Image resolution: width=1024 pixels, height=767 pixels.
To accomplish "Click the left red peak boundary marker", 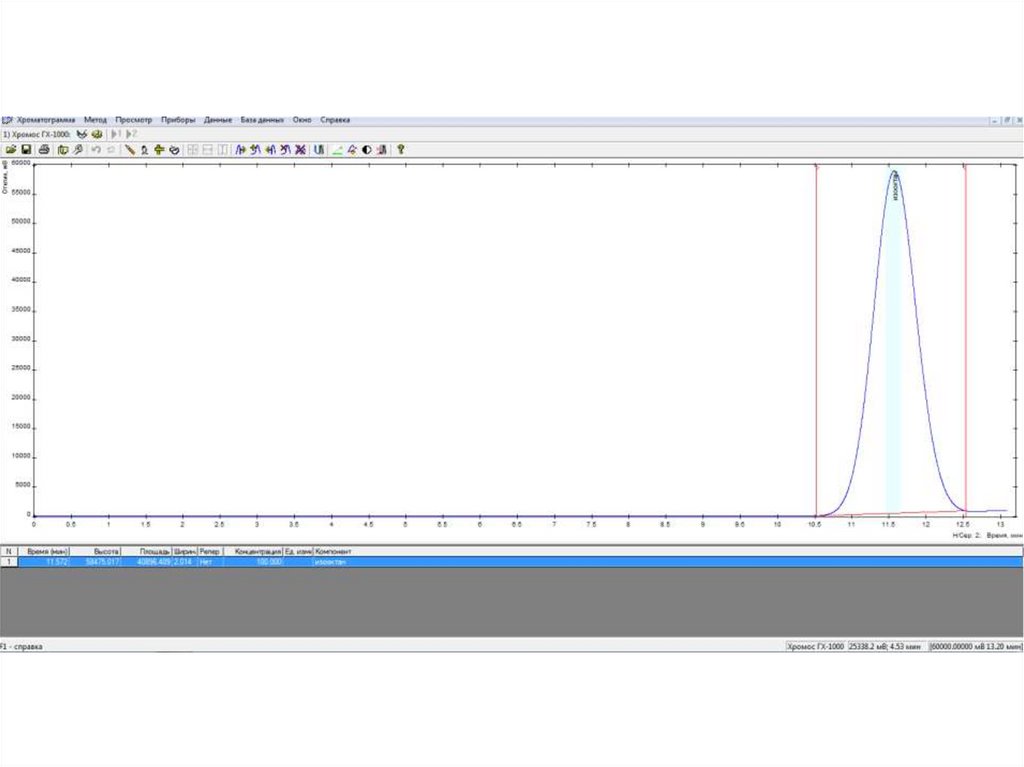I will pyautogui.click(x=817, y=340).
